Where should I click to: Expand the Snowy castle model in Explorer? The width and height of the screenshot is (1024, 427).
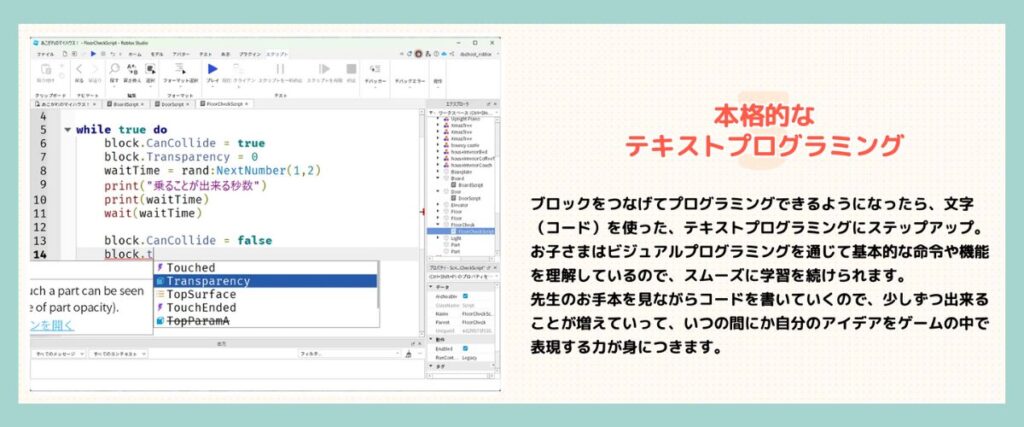[x=438, y=144]
